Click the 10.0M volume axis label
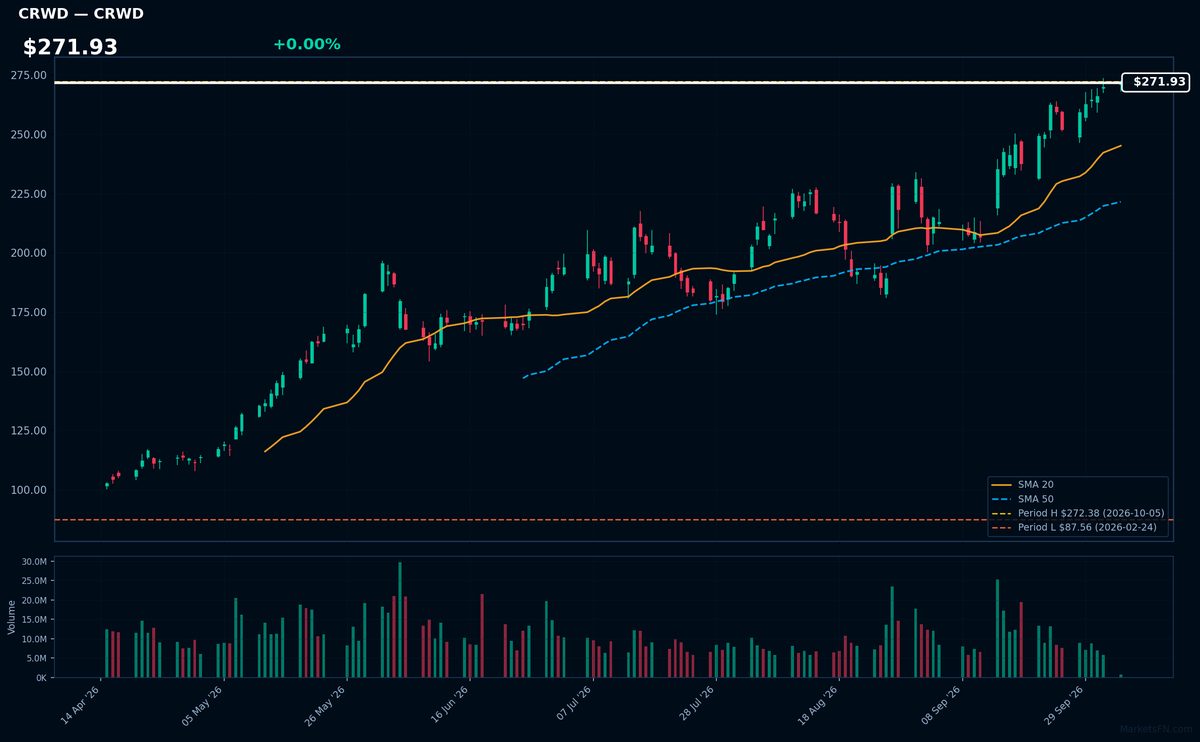 [x=34, y=639]
